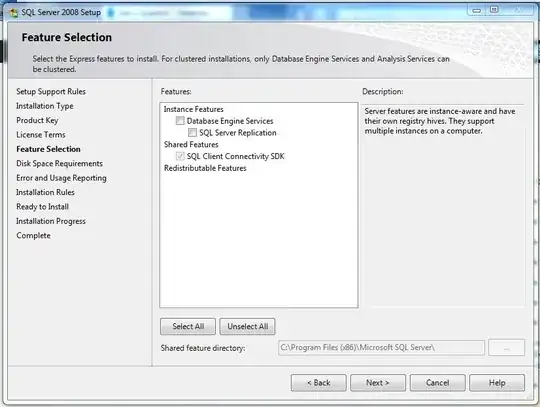Open Help for Feature Selection

coord(497,383)
